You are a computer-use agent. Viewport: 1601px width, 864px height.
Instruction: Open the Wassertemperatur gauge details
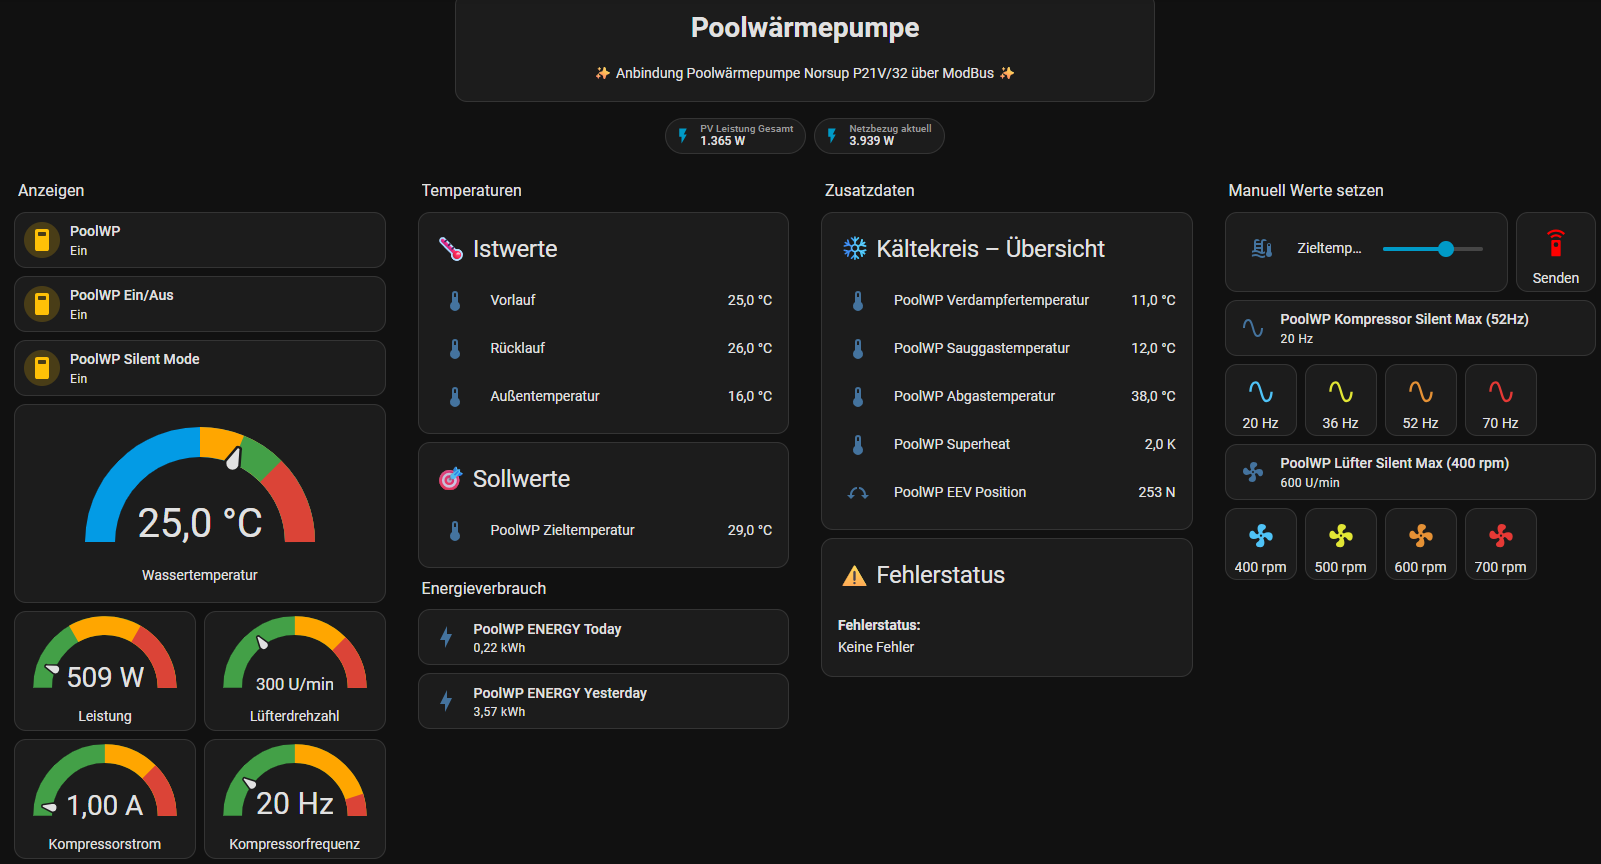[200, 503]
